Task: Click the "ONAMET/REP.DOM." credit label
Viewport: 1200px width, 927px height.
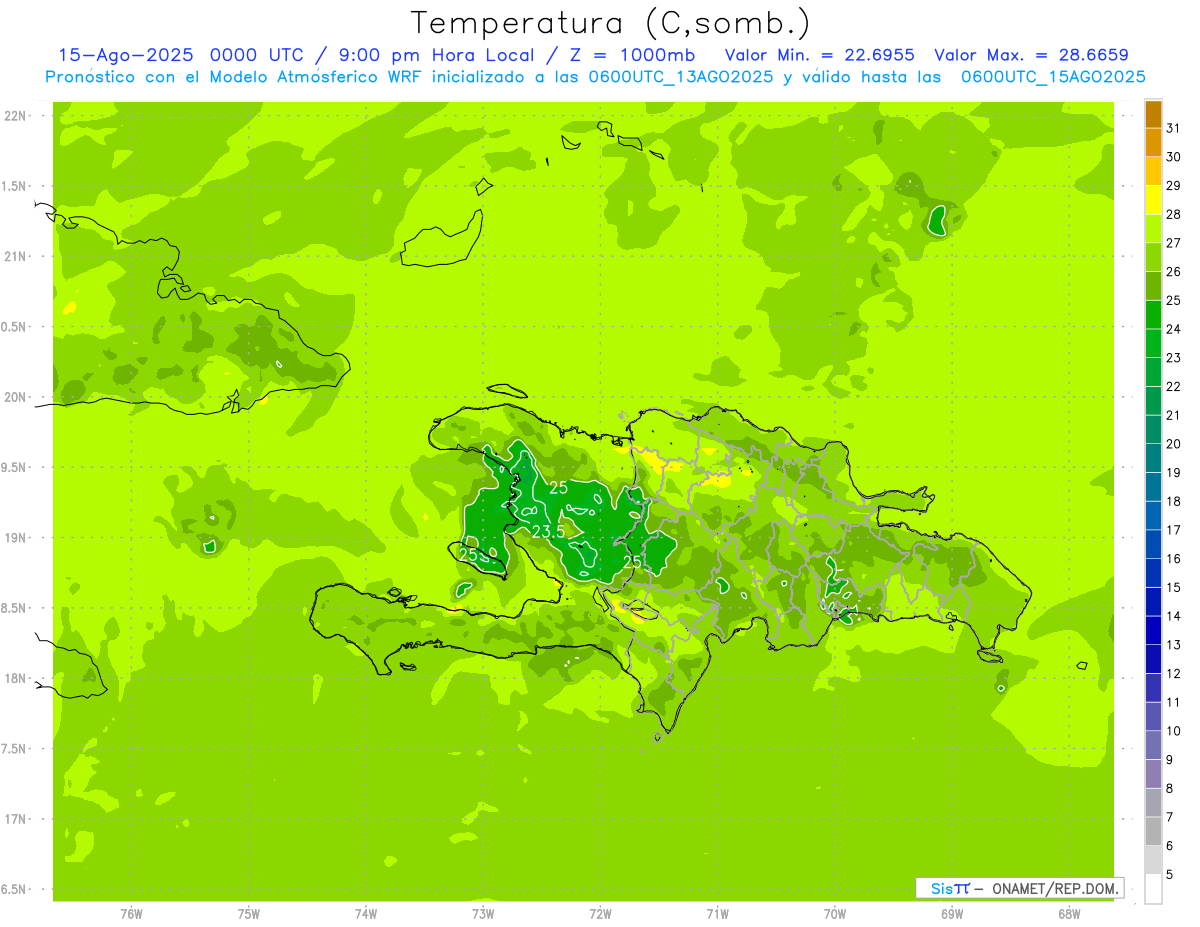Action: click(1056, 888)
